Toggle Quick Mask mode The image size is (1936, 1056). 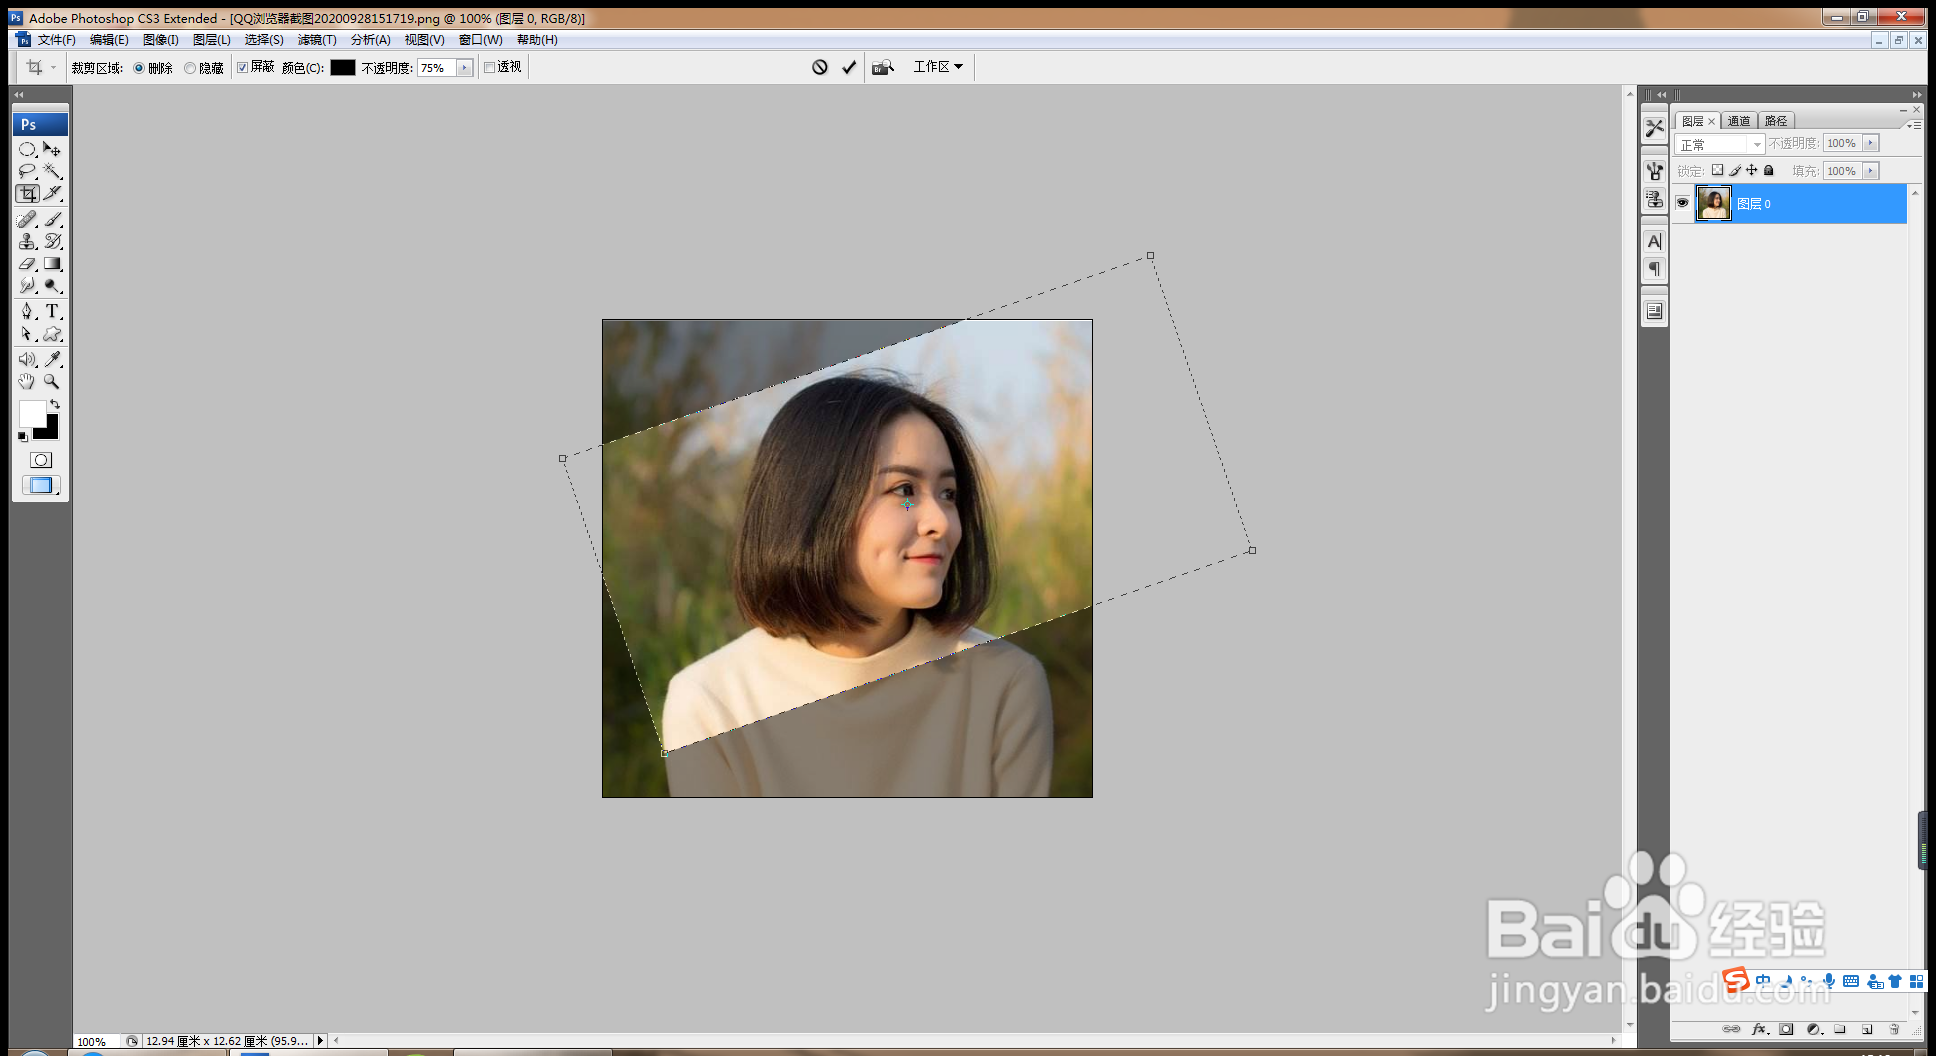click(40, 460)
